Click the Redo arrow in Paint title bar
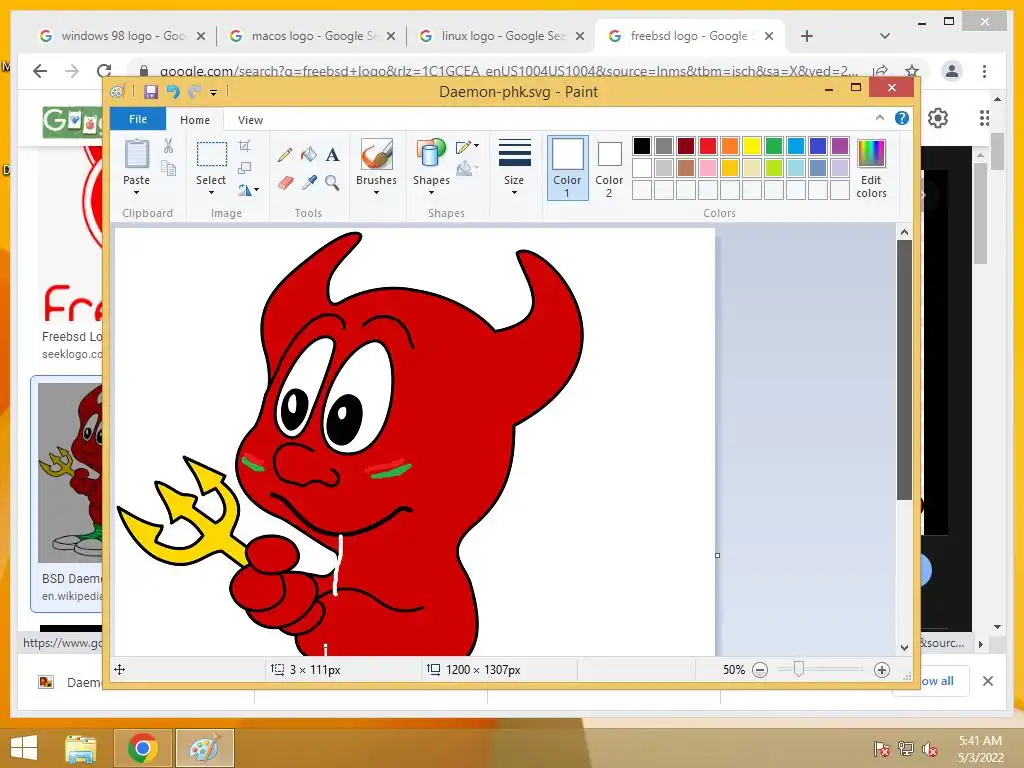 point(194,92)
